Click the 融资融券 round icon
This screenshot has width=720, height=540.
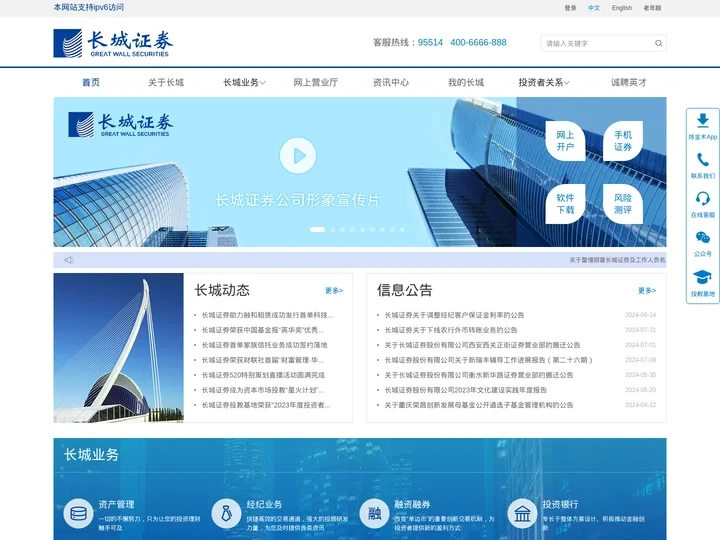click(x=374, y=513)
